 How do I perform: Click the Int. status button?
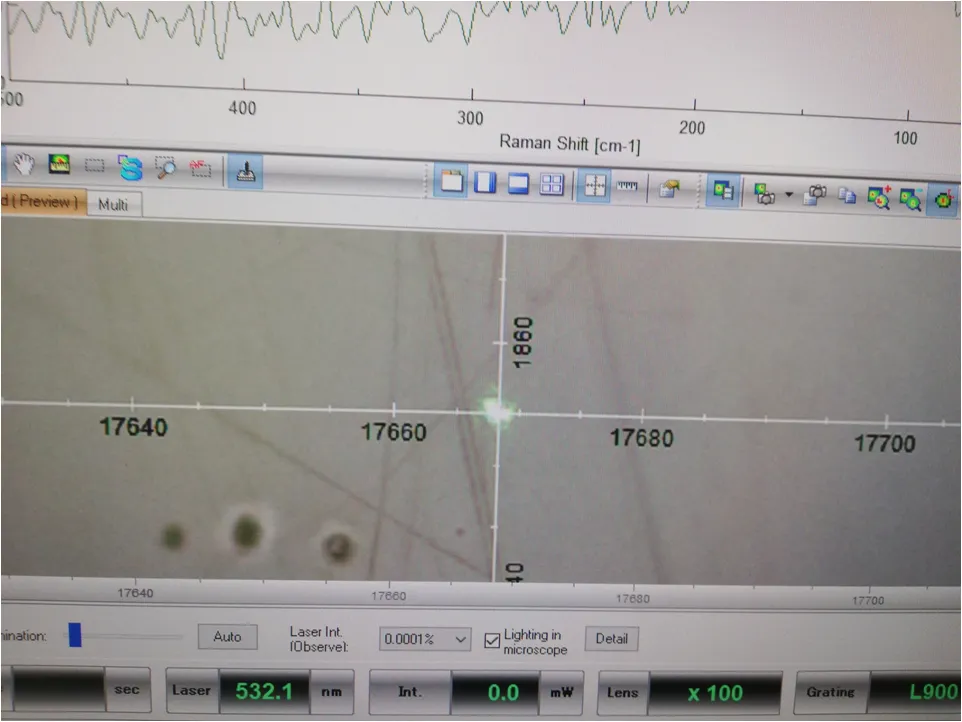click(x=410, y=692)
